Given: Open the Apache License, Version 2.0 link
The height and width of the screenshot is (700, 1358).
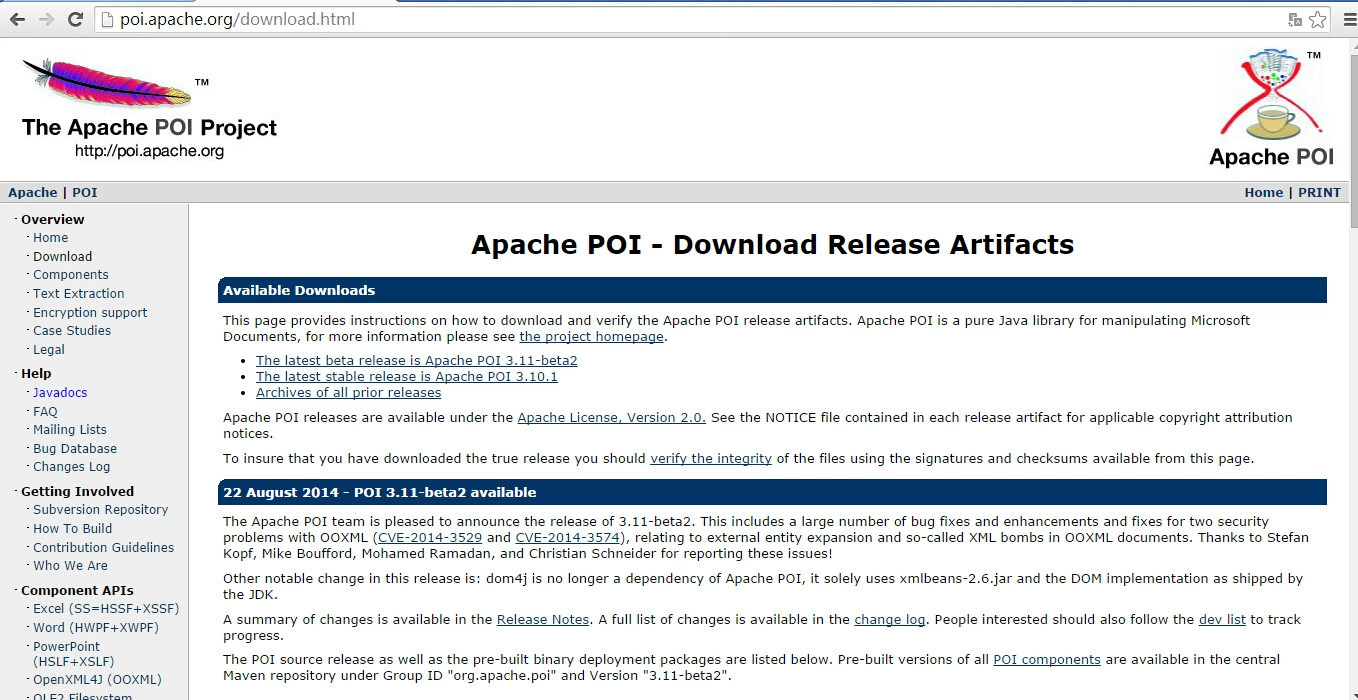Looking at the screenshot, I should [611, 418].
